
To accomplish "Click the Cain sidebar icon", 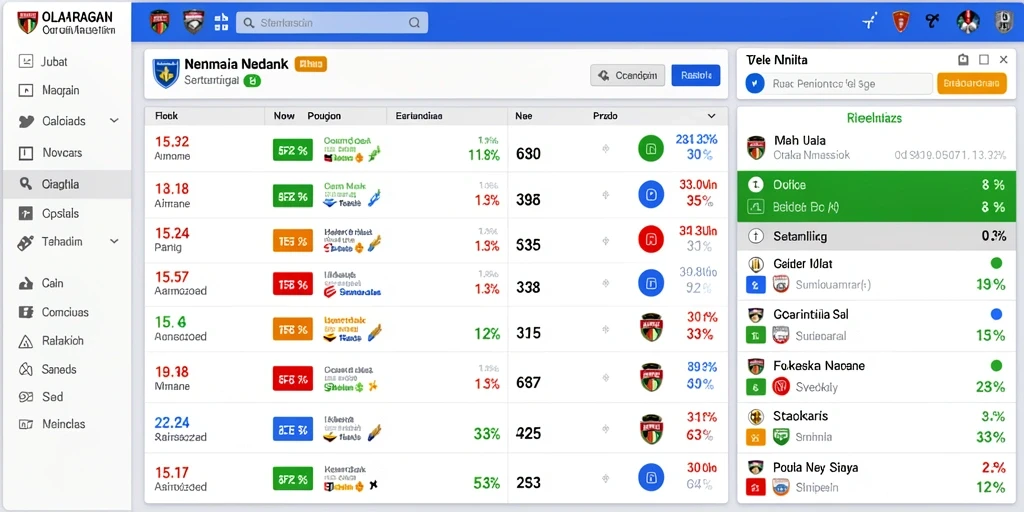I will coord(25,283).
